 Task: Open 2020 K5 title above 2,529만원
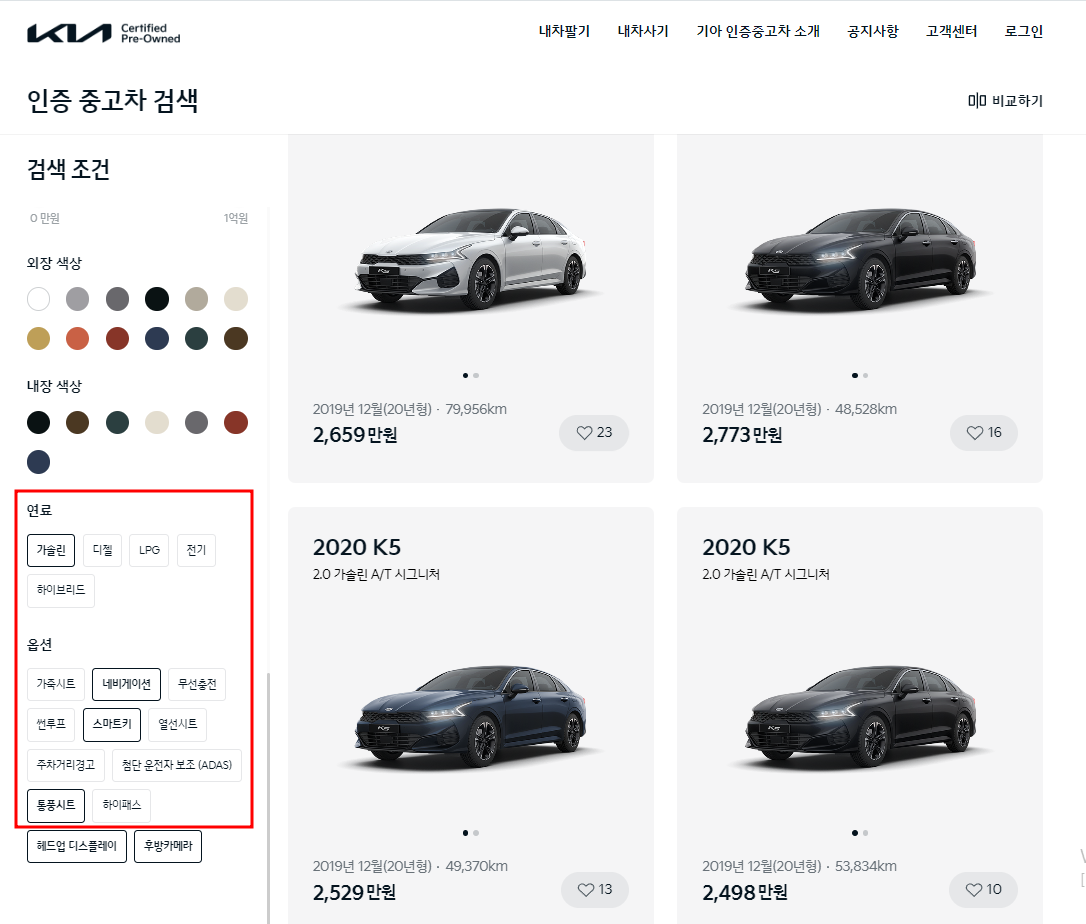357,547
